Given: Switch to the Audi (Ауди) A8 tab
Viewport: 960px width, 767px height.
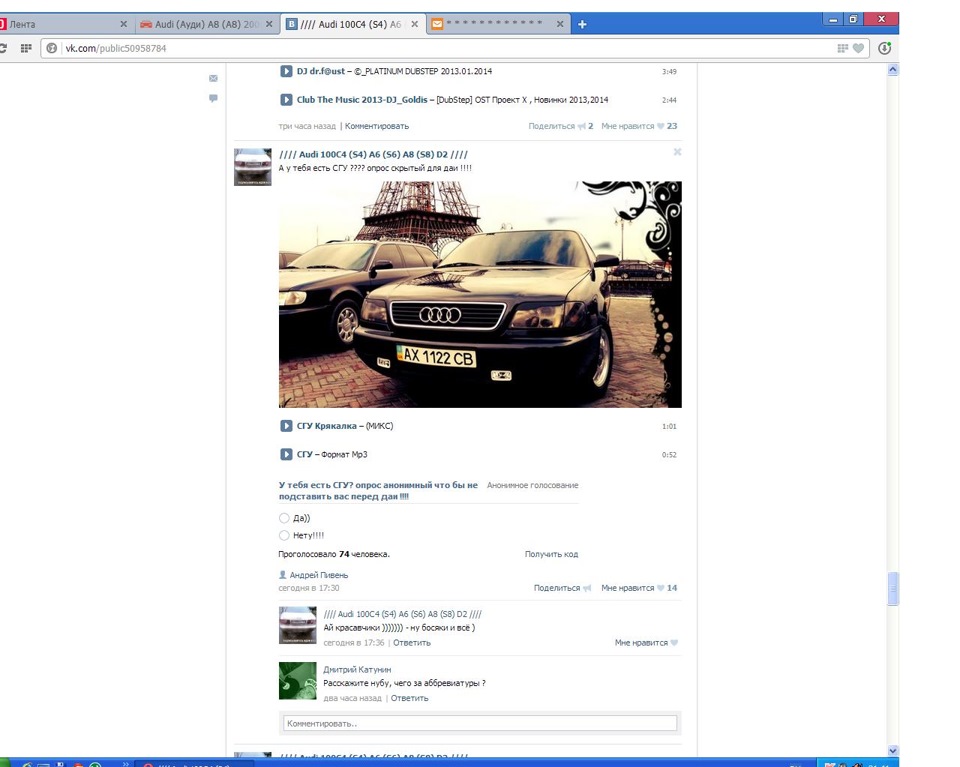Looking at the screenshot, I should coord(206,24).
